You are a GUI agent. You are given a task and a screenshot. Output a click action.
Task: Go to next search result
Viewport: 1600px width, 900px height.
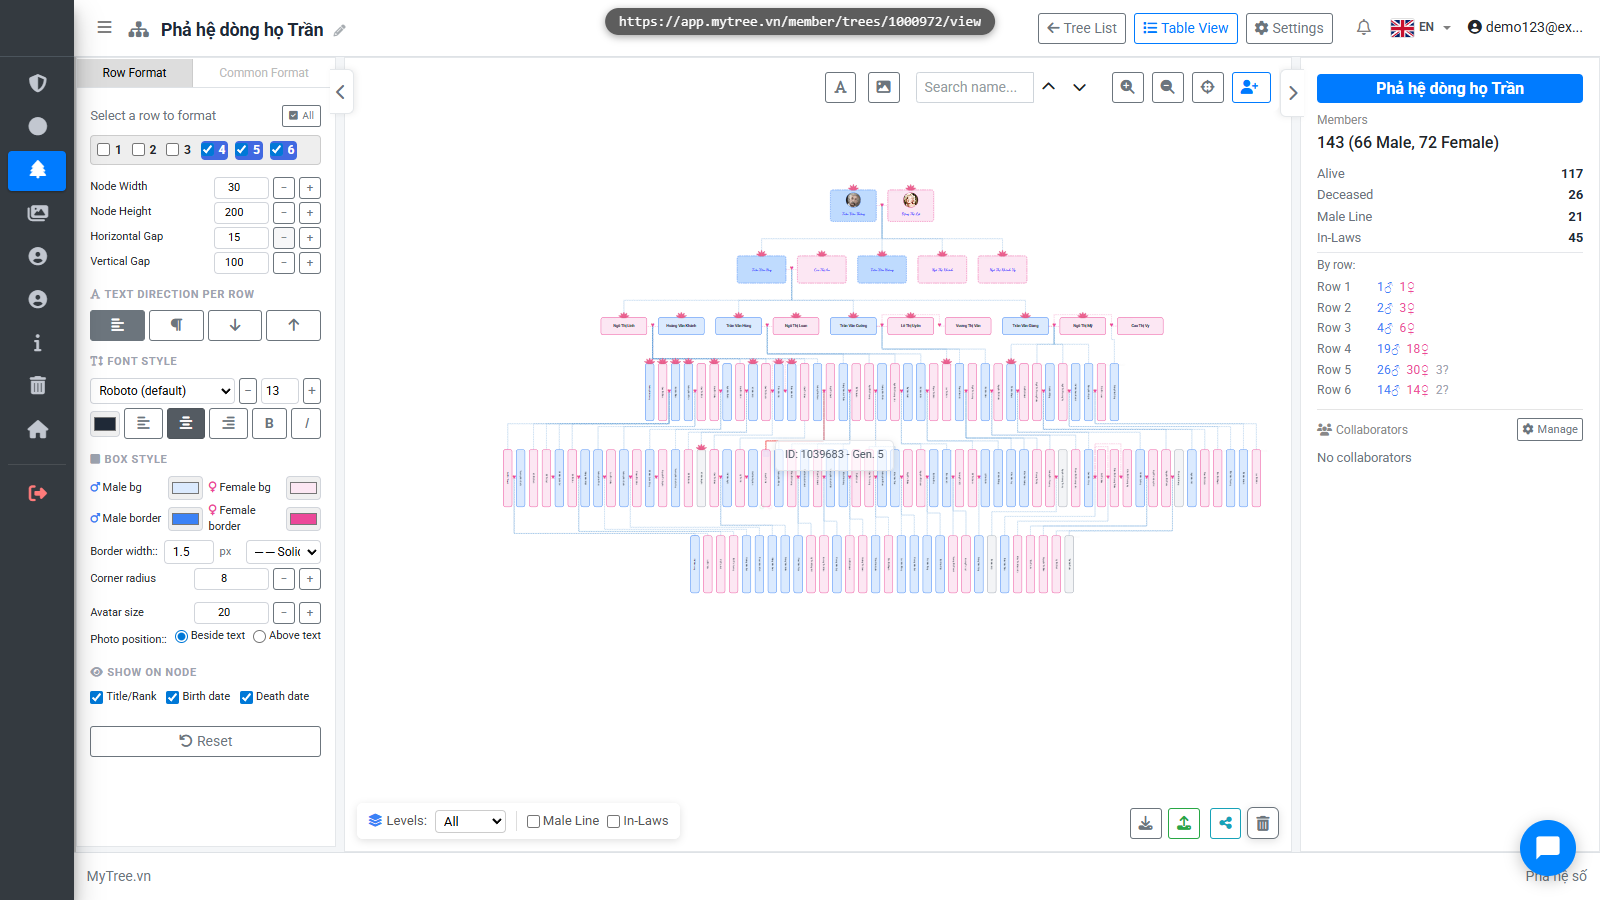pyautogui.click(x=1080, y=87)
